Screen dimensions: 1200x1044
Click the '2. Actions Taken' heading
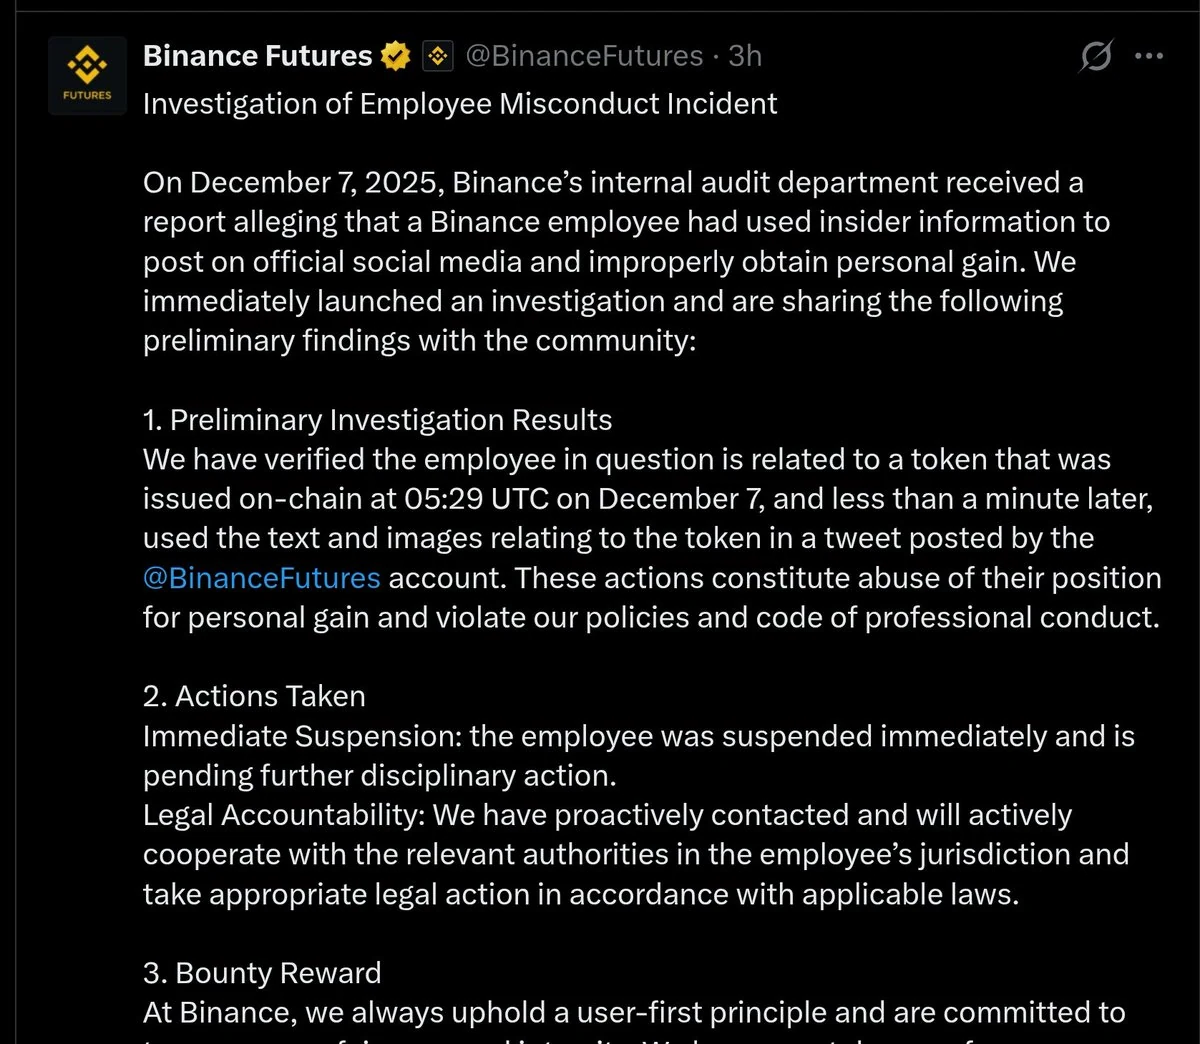pos(255,696)
